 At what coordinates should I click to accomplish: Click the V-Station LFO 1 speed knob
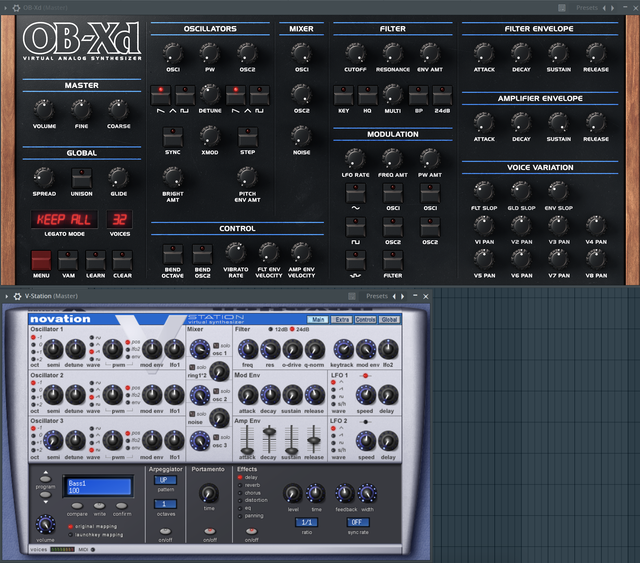366,395
